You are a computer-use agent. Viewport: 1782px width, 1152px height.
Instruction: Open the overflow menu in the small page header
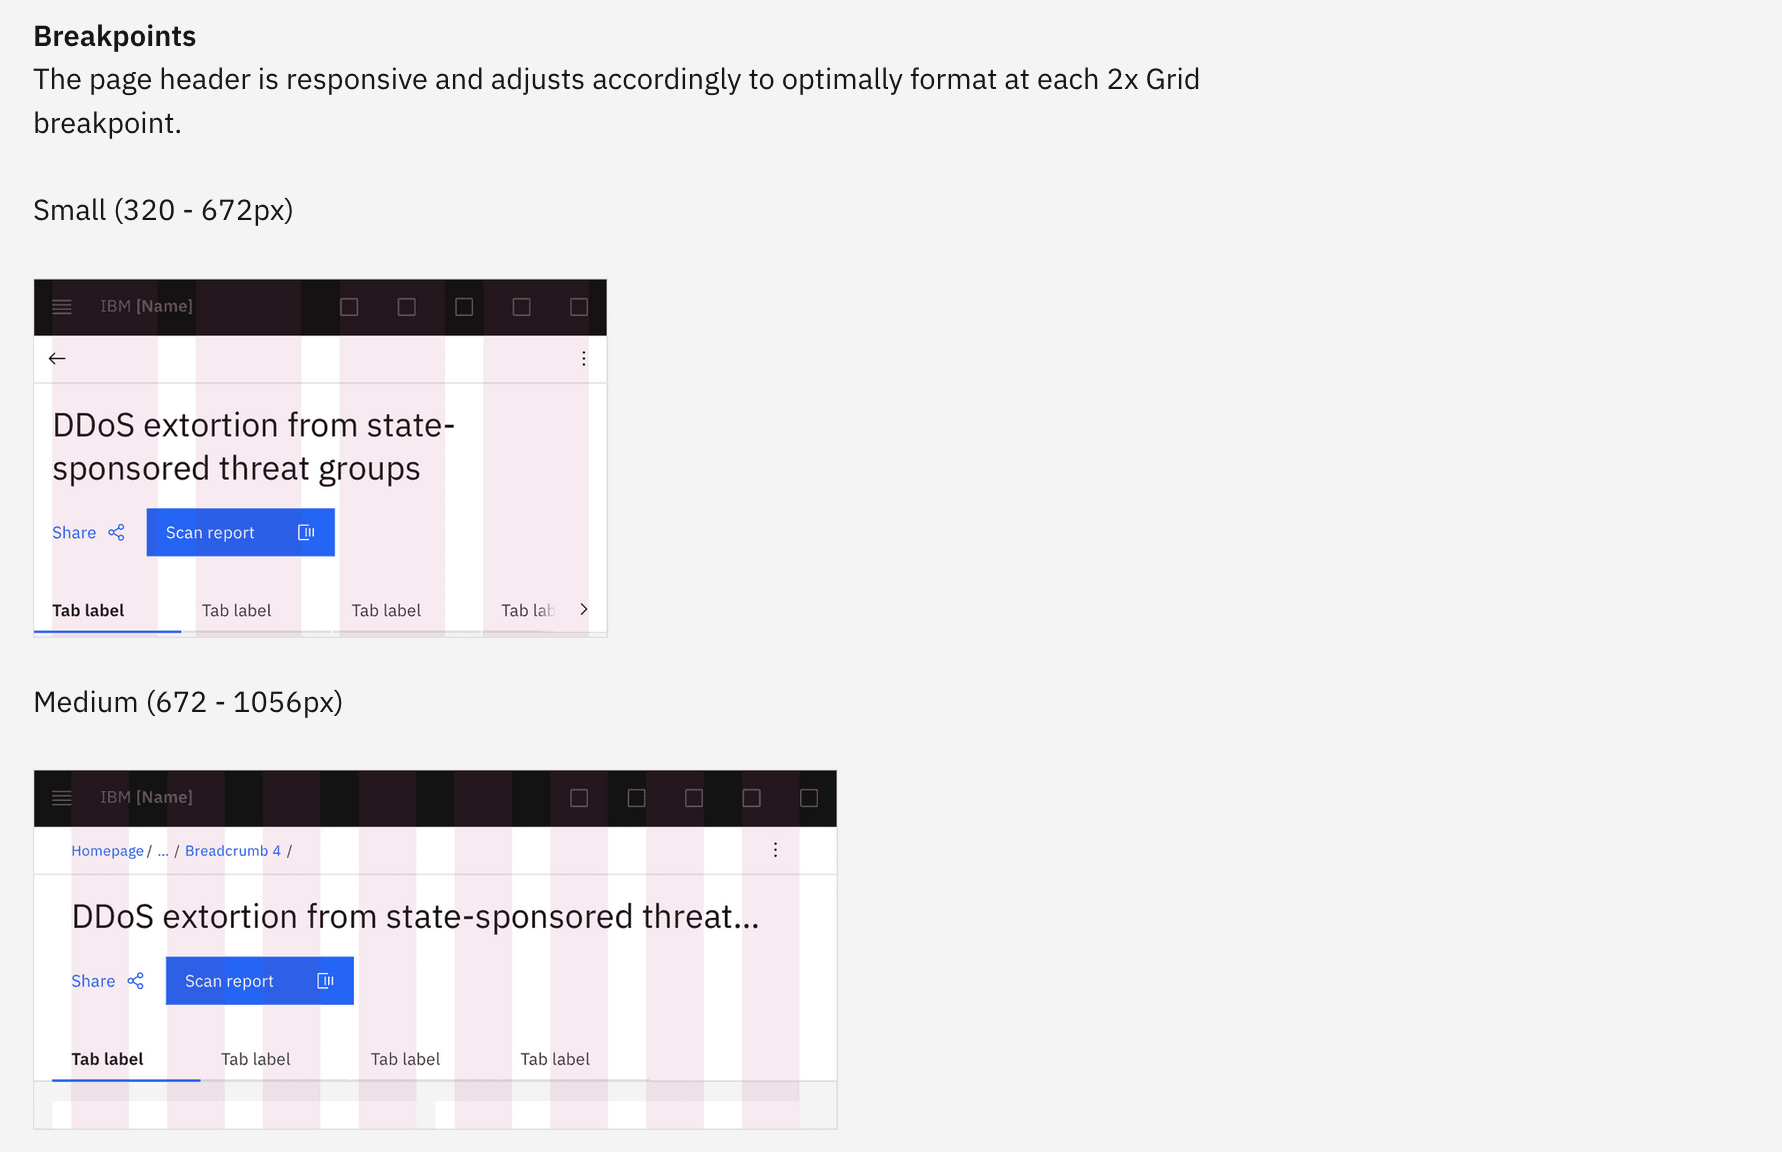click(x=583, y=357)
